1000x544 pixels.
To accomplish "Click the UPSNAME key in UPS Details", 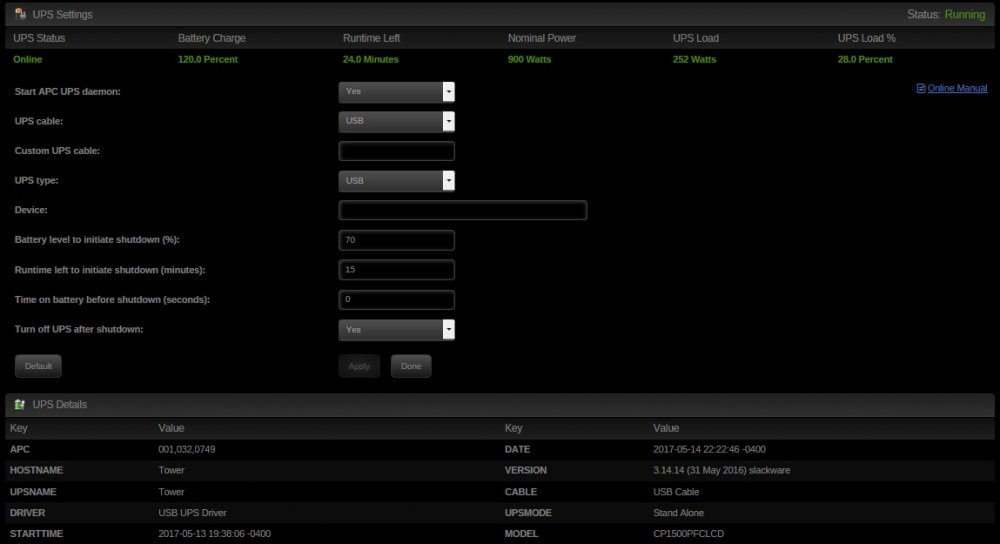I will click(33, 492).
